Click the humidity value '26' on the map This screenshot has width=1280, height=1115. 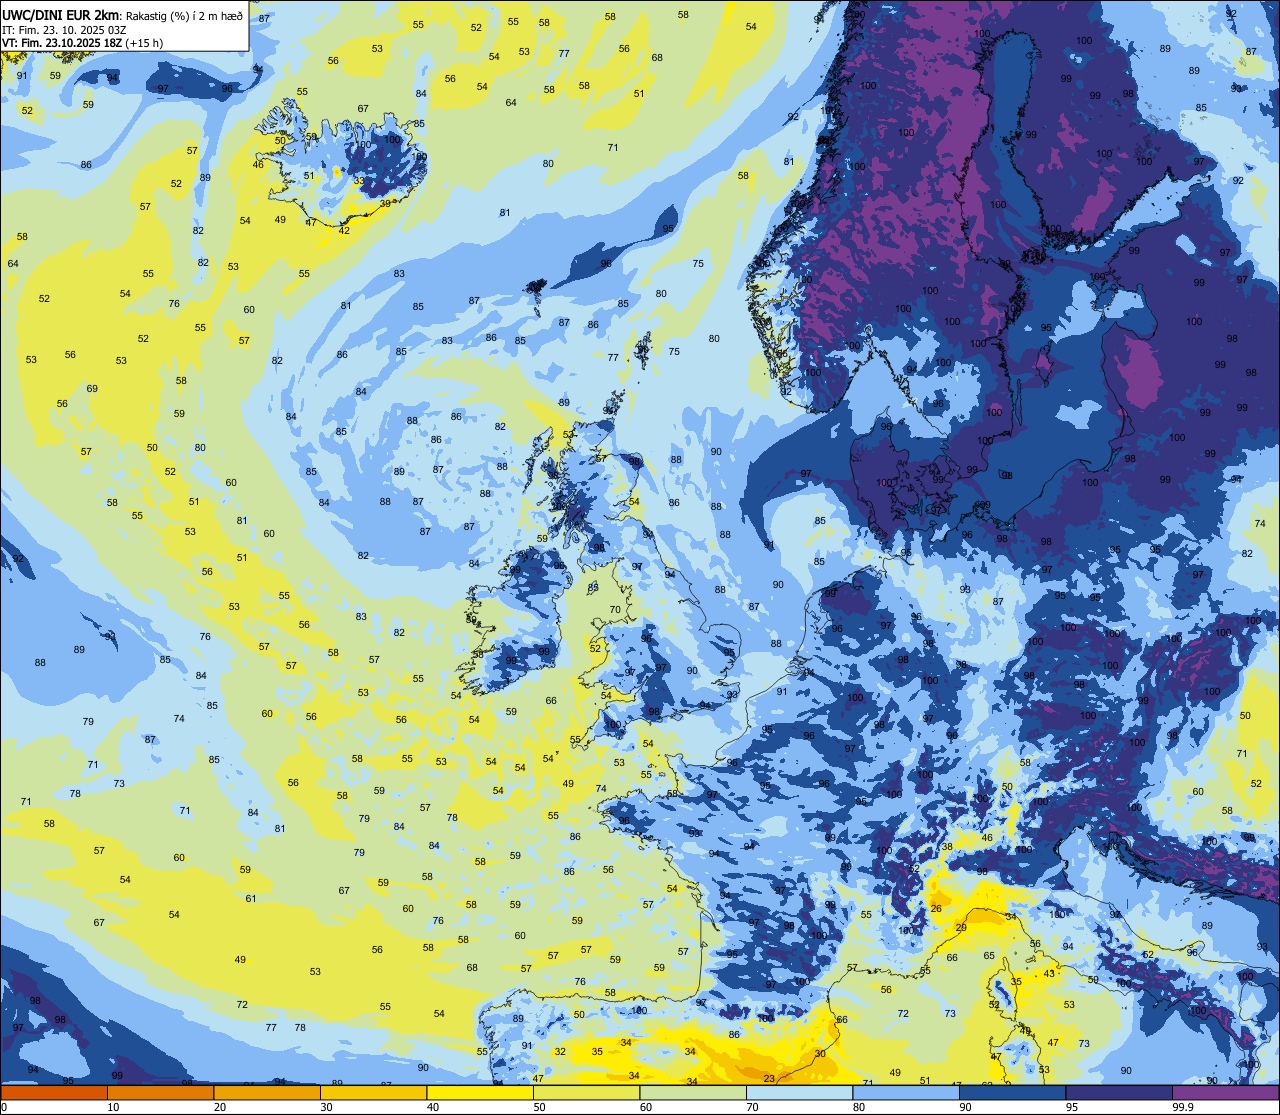click(x=936, y=909)
